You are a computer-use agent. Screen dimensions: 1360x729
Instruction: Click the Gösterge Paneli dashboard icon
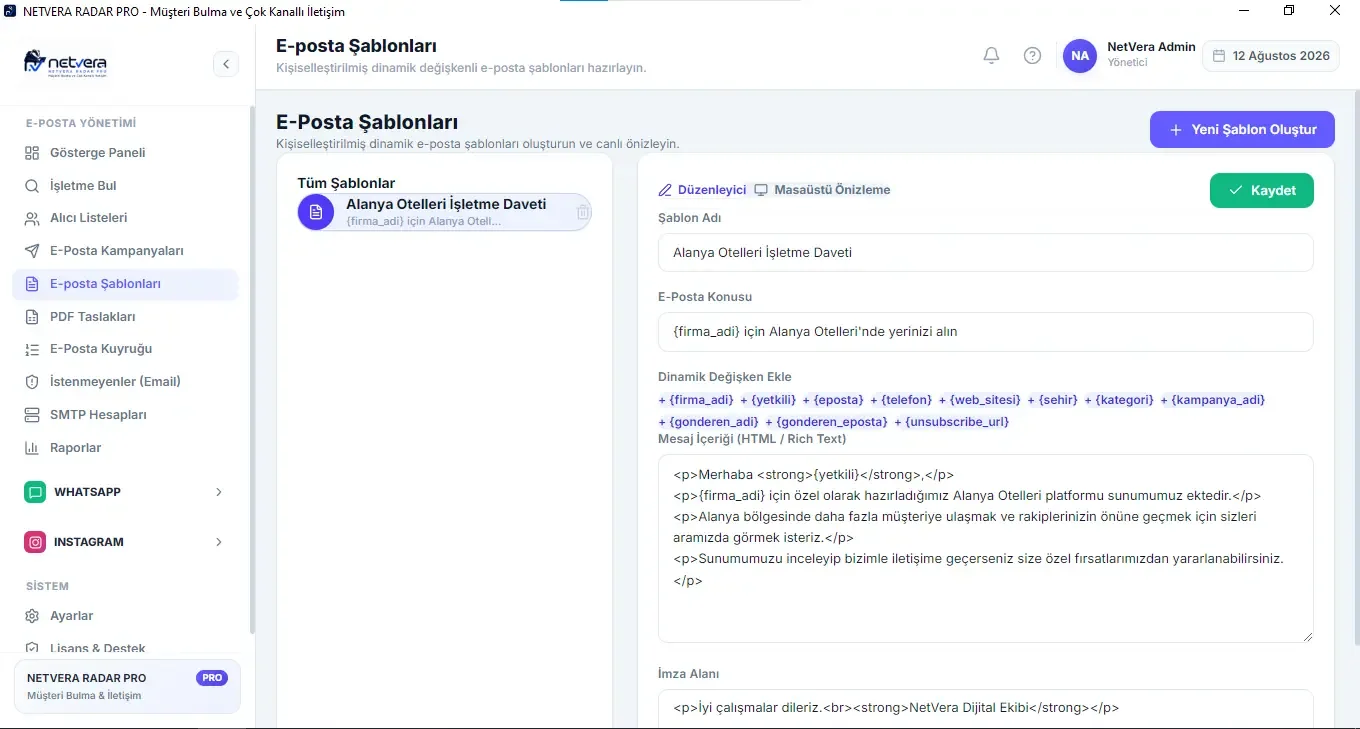(x=32, y=153)
